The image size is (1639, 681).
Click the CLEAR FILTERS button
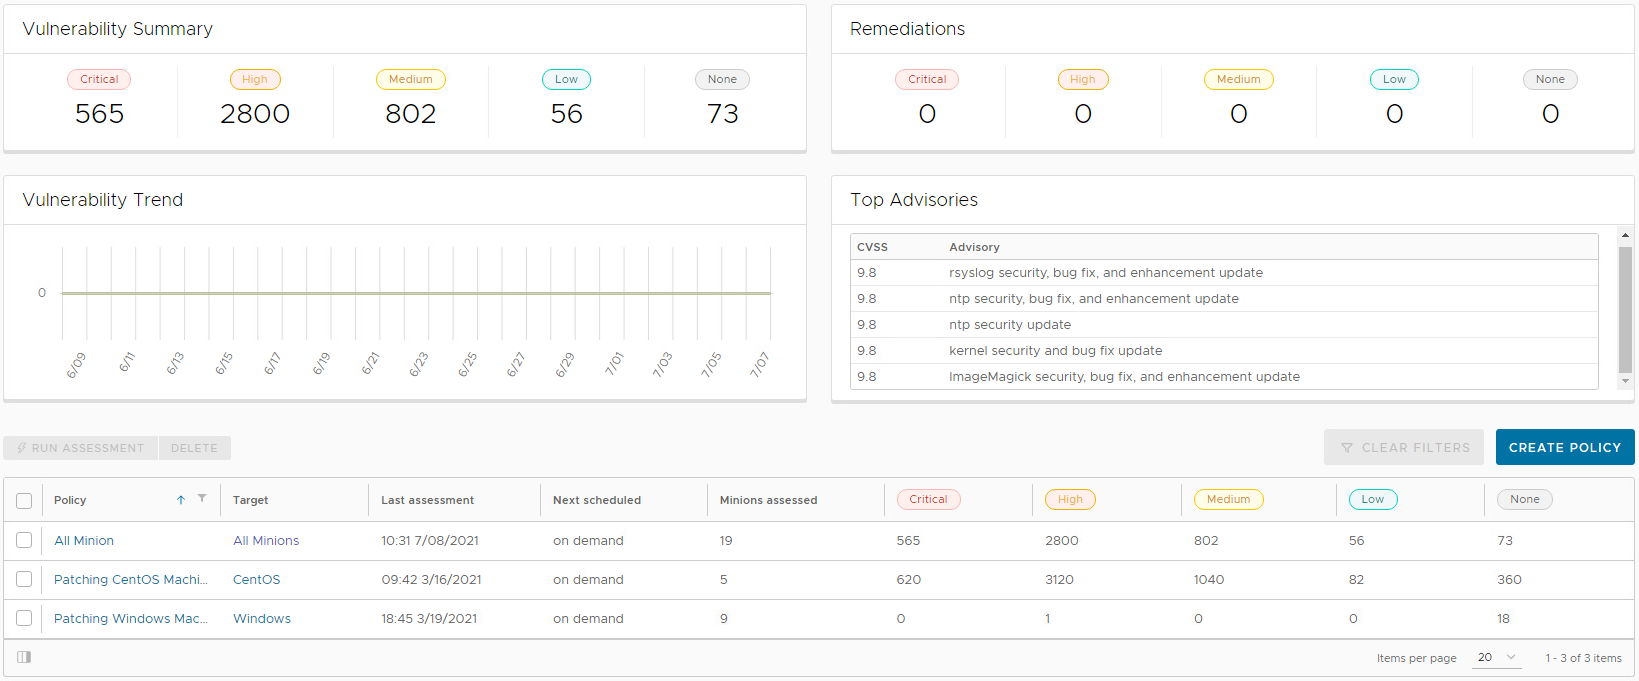tap(1404, 447)
